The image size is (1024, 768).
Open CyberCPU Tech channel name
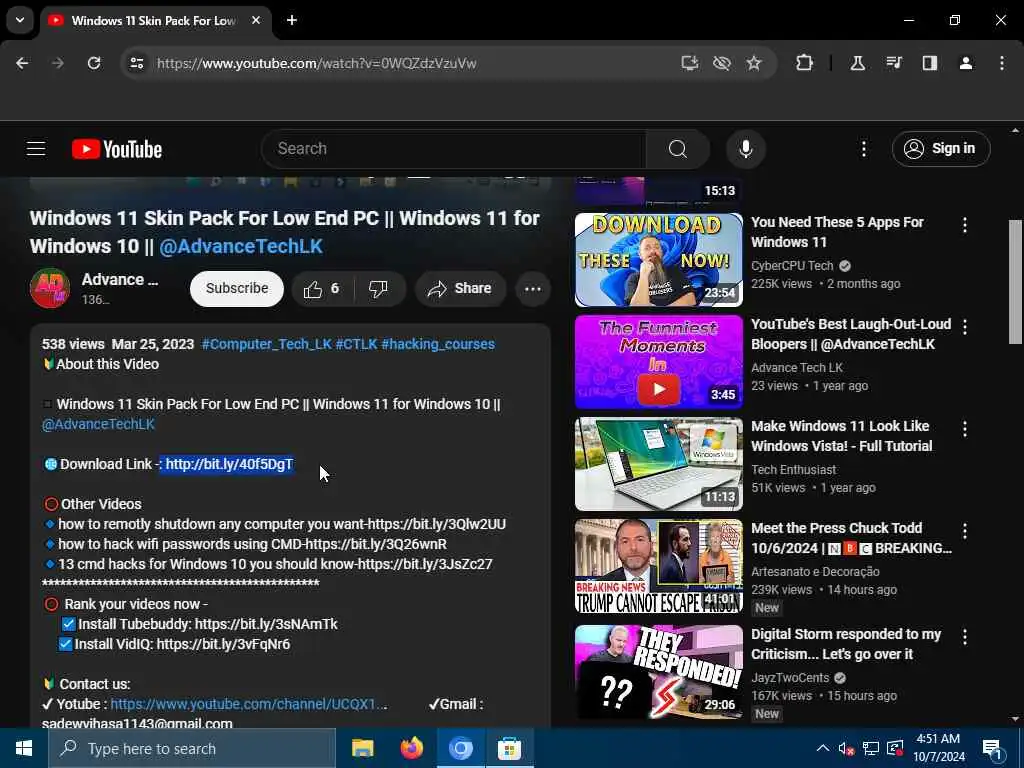pyautogui.click(x=792, y=266)
